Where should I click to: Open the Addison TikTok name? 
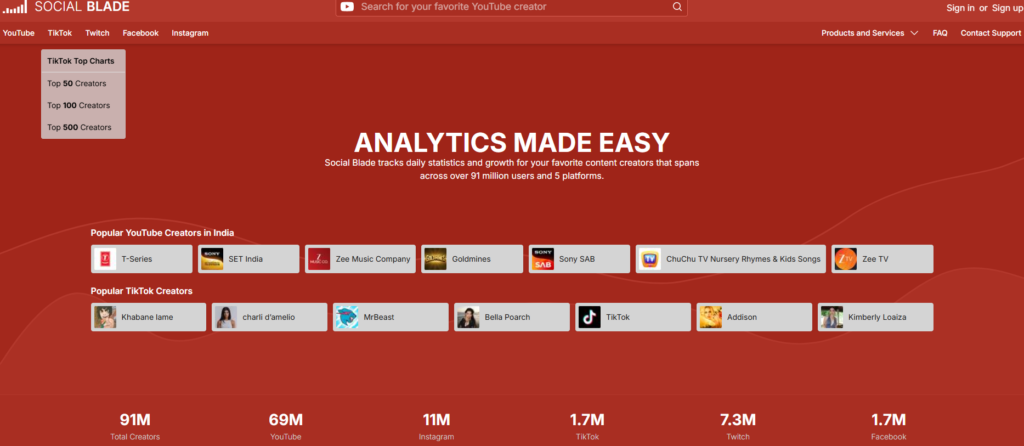tap(742, 317)
